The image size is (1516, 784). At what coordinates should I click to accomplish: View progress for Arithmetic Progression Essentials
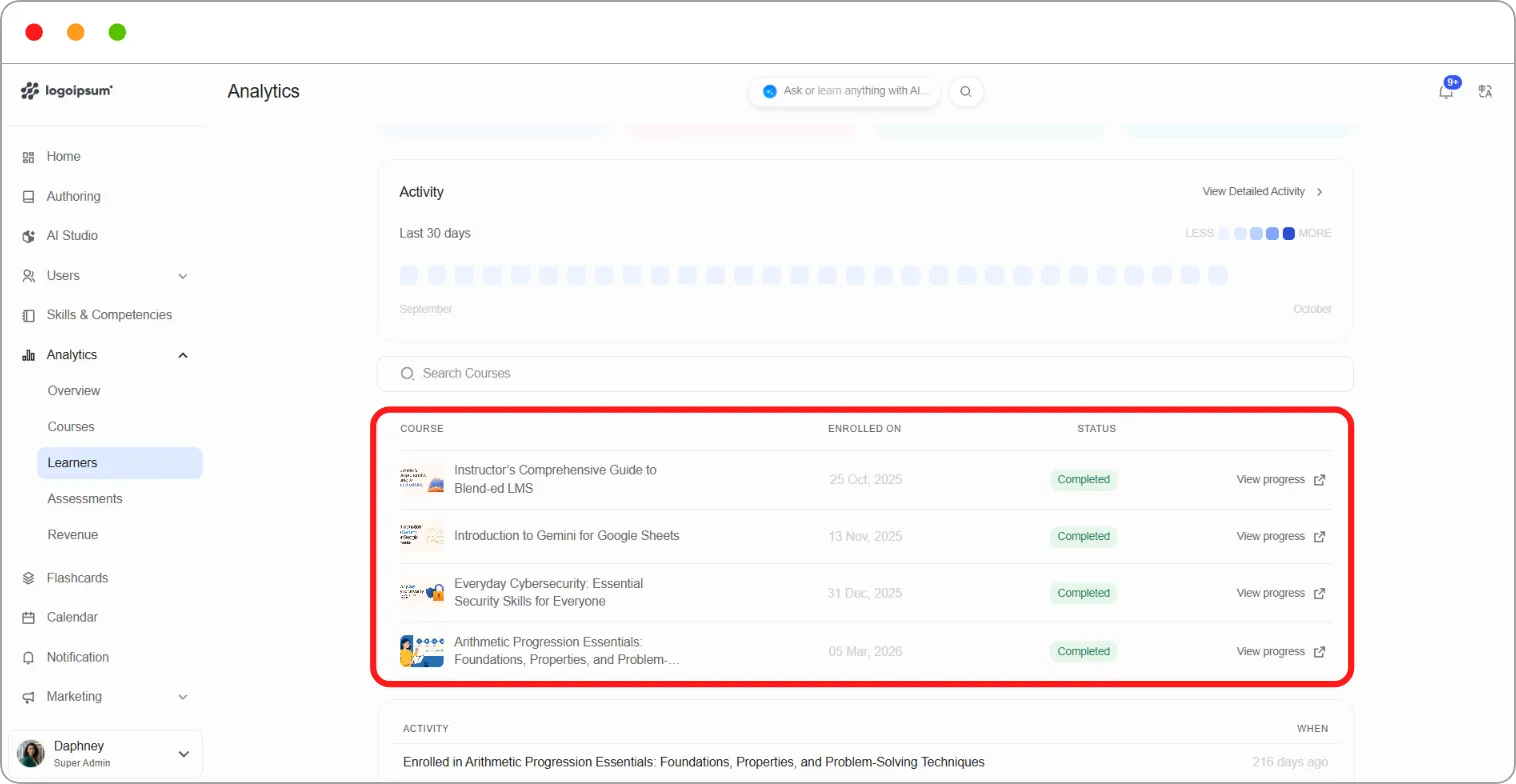pyautogui.click(x=1270, y=652)
